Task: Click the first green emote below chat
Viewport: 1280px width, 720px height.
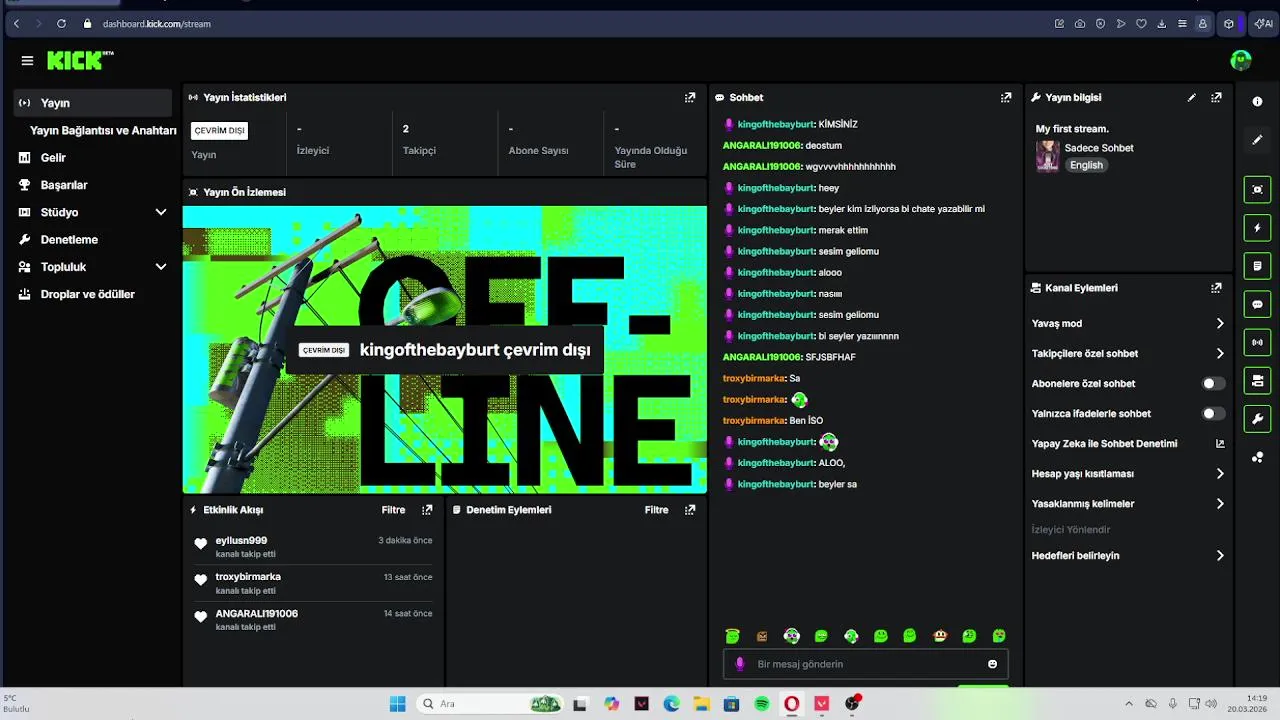Action: coord(732,636)
